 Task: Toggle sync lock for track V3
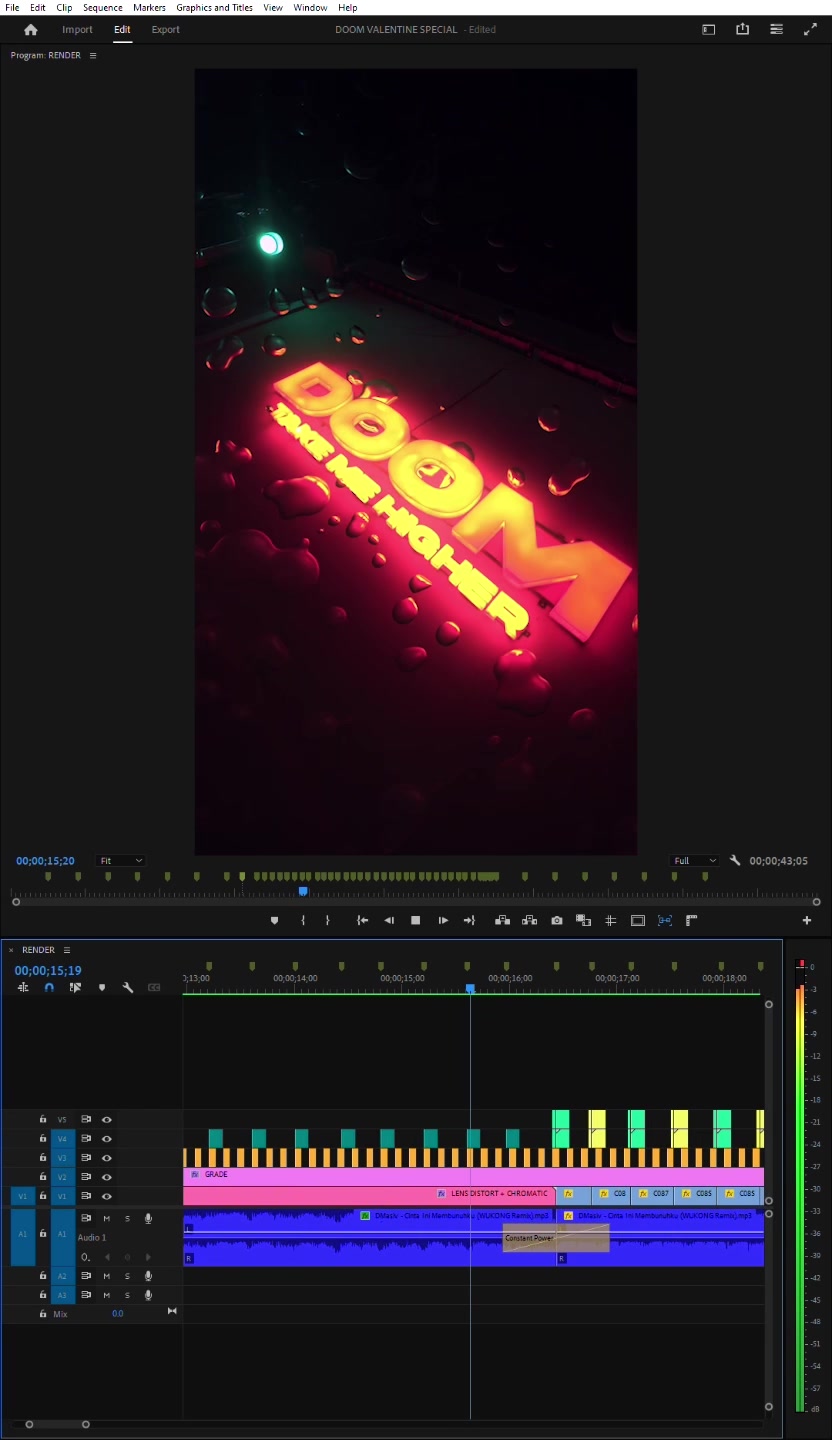[x=86, y=1158]
